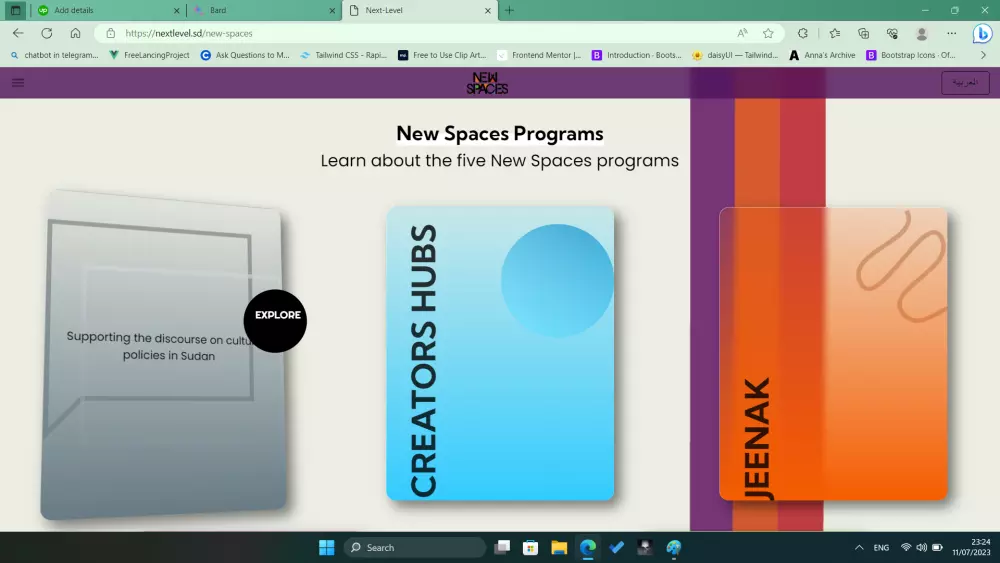Open clock and date panel
Image resolution: width=1000 pixels, height=563 pixels.
click(x=971, y=547)
